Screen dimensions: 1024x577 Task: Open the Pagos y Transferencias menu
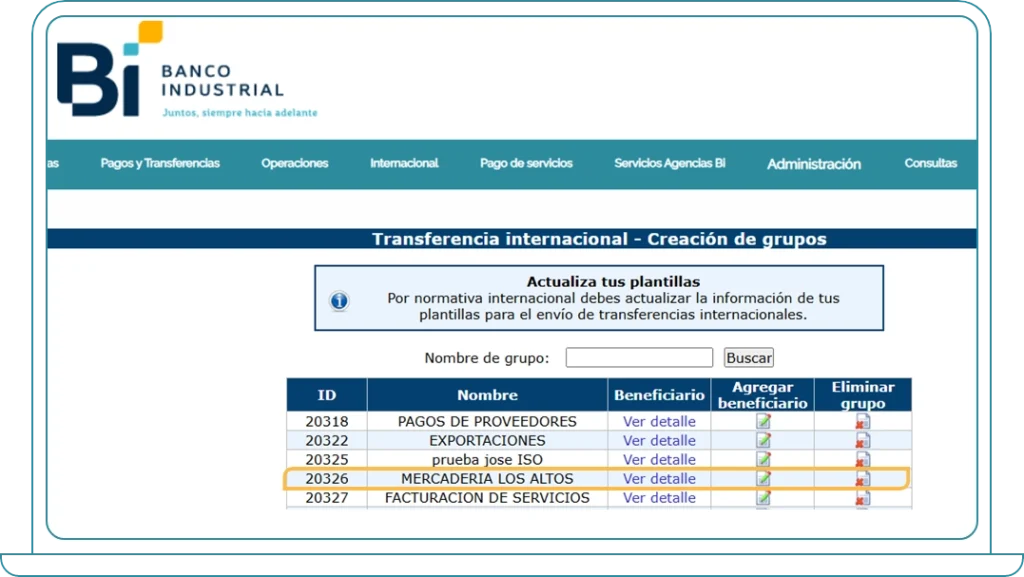coord(160,163)
